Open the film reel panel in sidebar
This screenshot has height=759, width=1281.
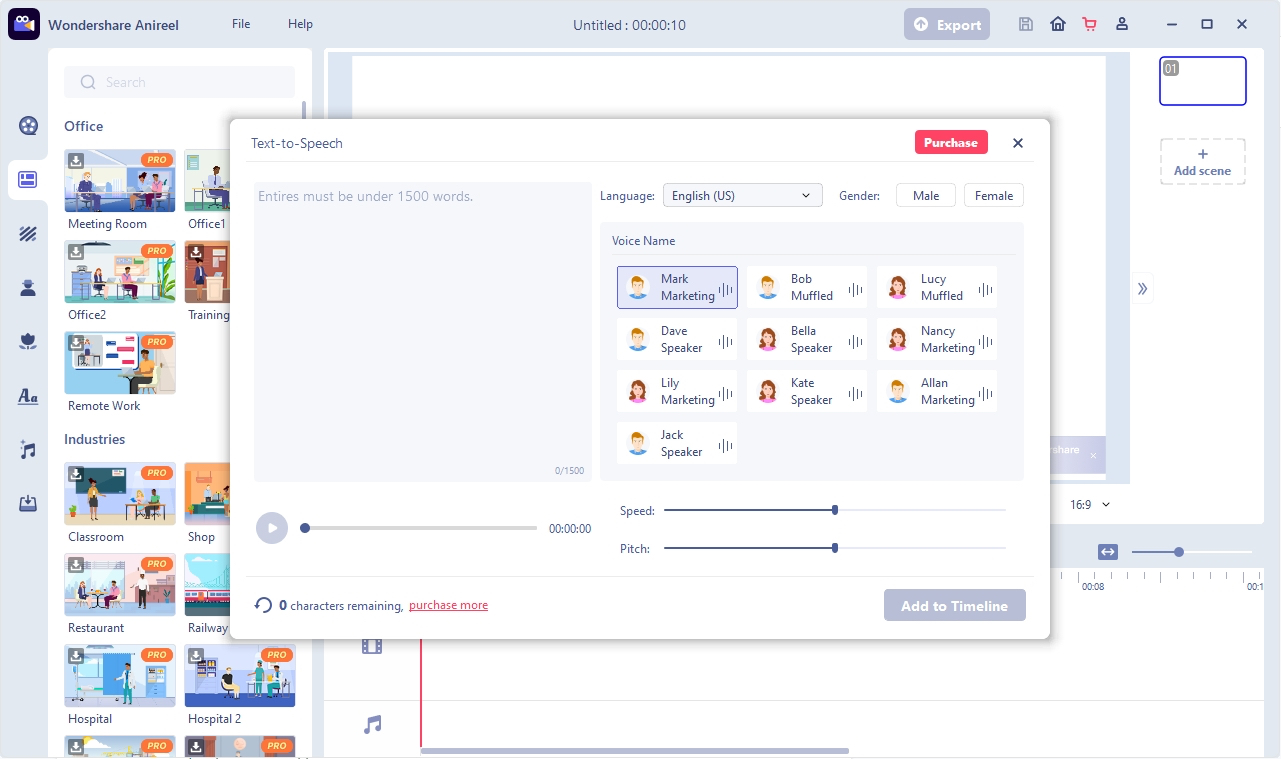click(28, 126)
